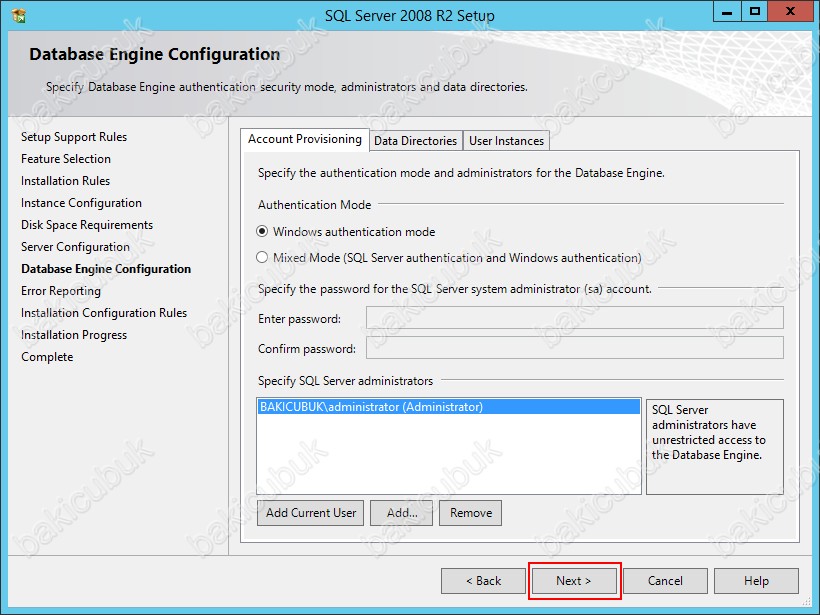Minimize the setup window
The image size is (820, 615).
pyautogui.click(x=727, y=12)
